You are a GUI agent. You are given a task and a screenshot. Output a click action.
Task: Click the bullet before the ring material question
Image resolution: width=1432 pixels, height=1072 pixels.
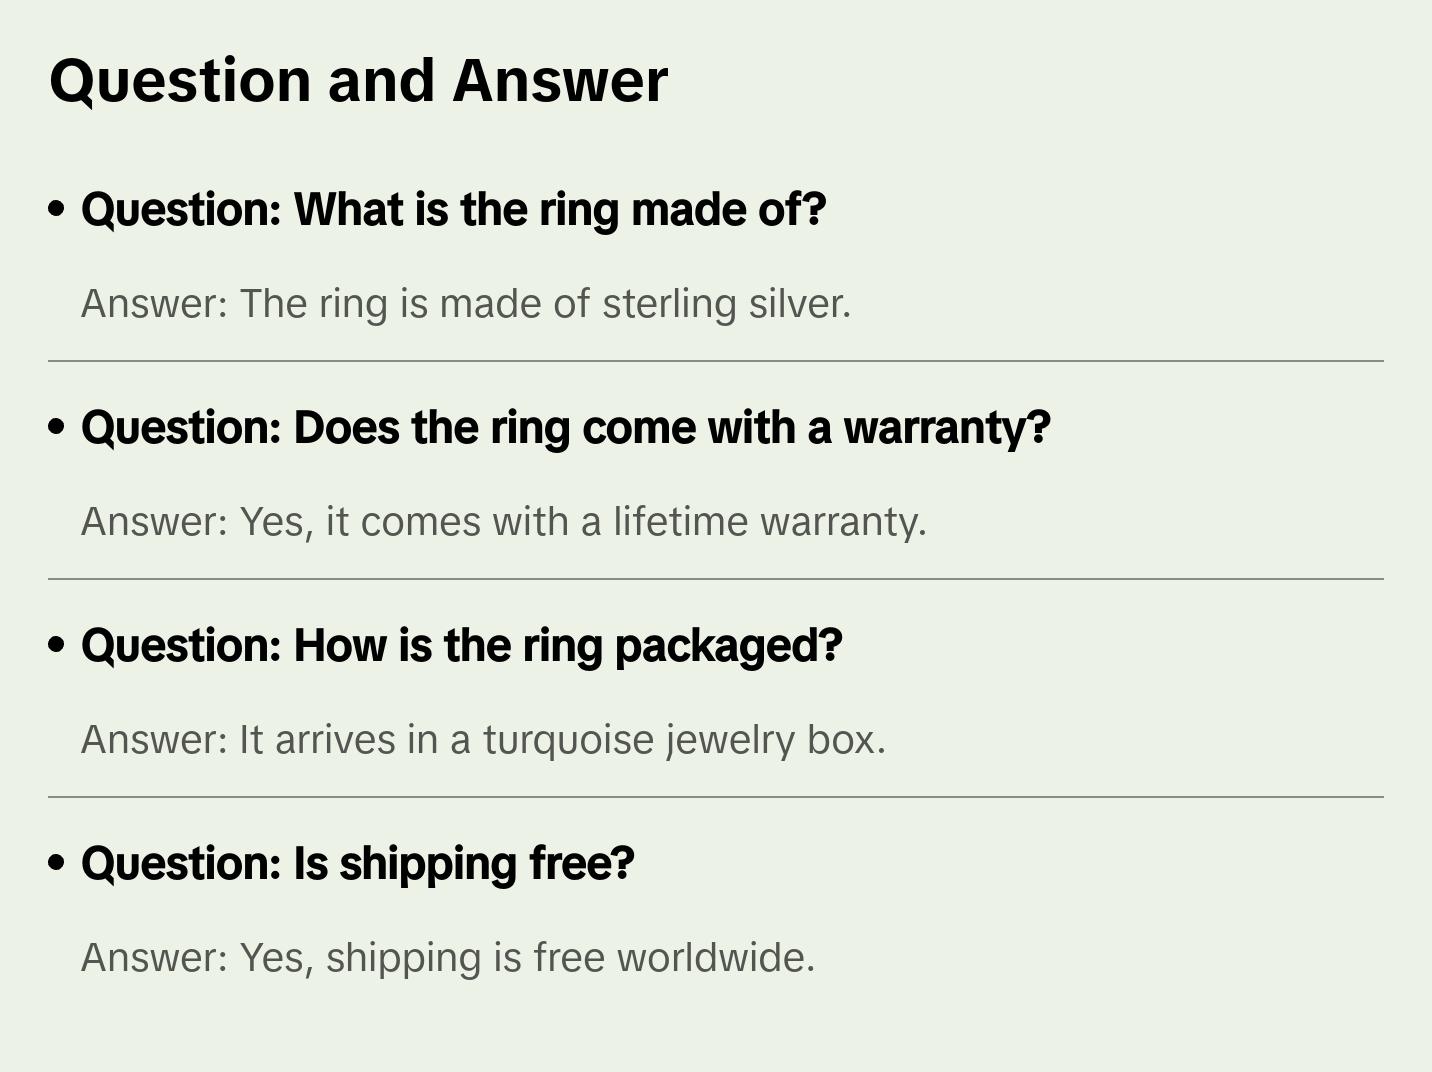pyautogui.click(x=57, y=209)
